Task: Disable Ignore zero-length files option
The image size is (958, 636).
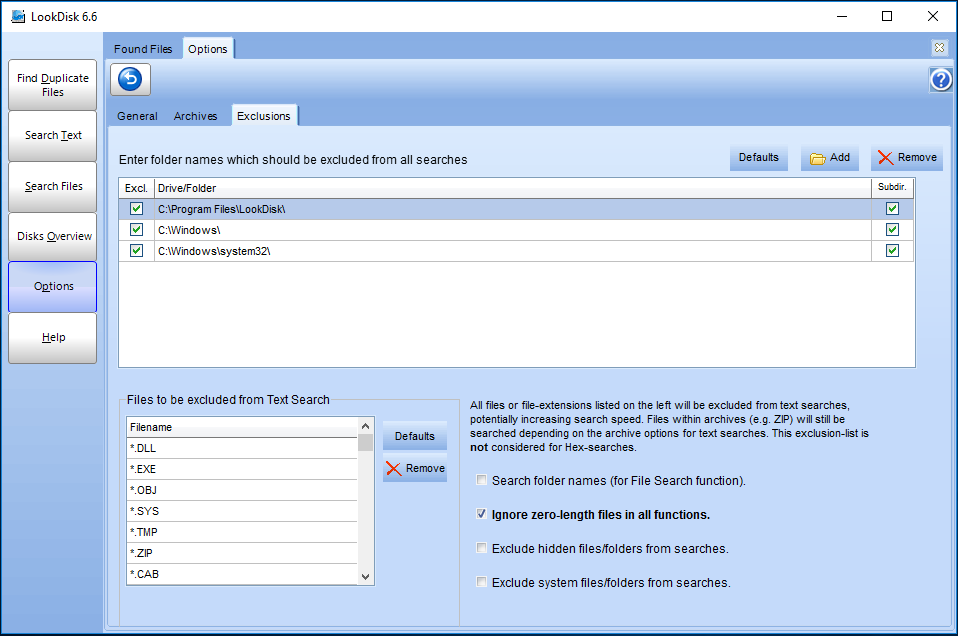Action: point(481,514)
